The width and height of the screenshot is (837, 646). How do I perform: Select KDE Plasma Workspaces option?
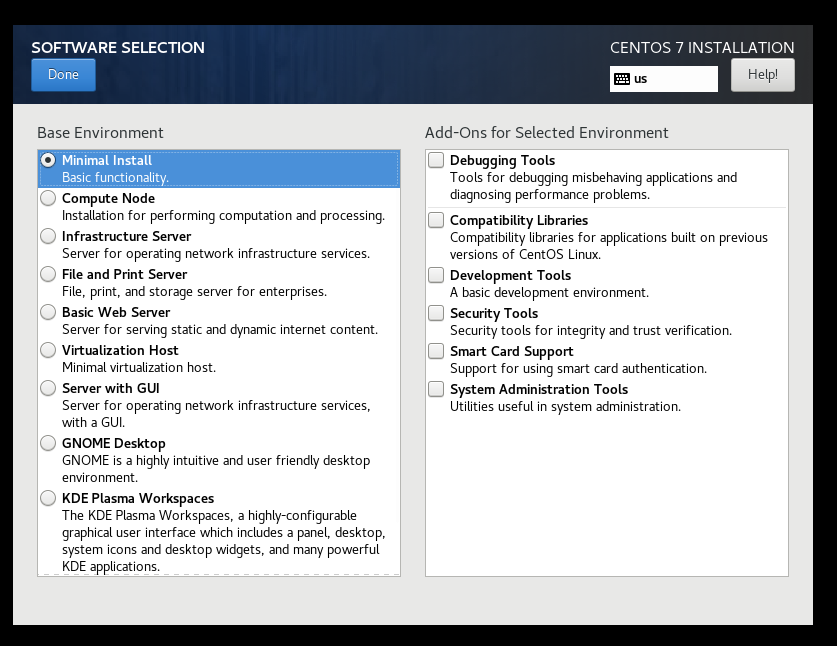tap(48, 498)
